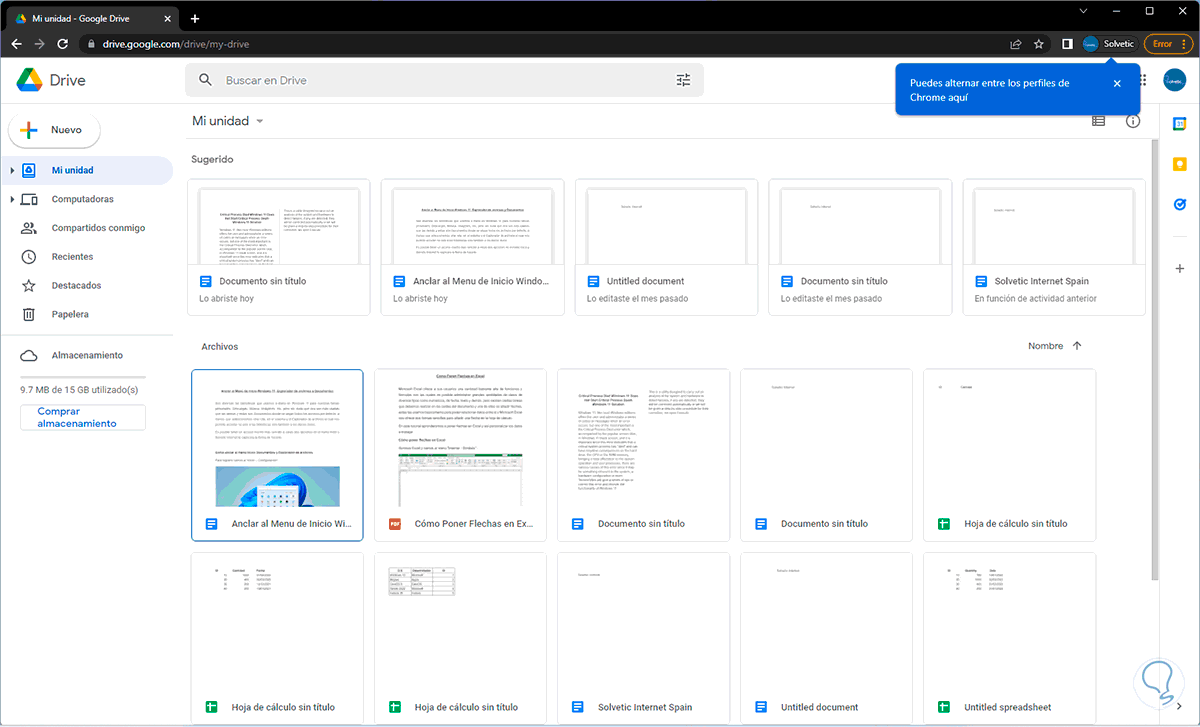Select Mi unidad in sidebar

click(88, 170)
